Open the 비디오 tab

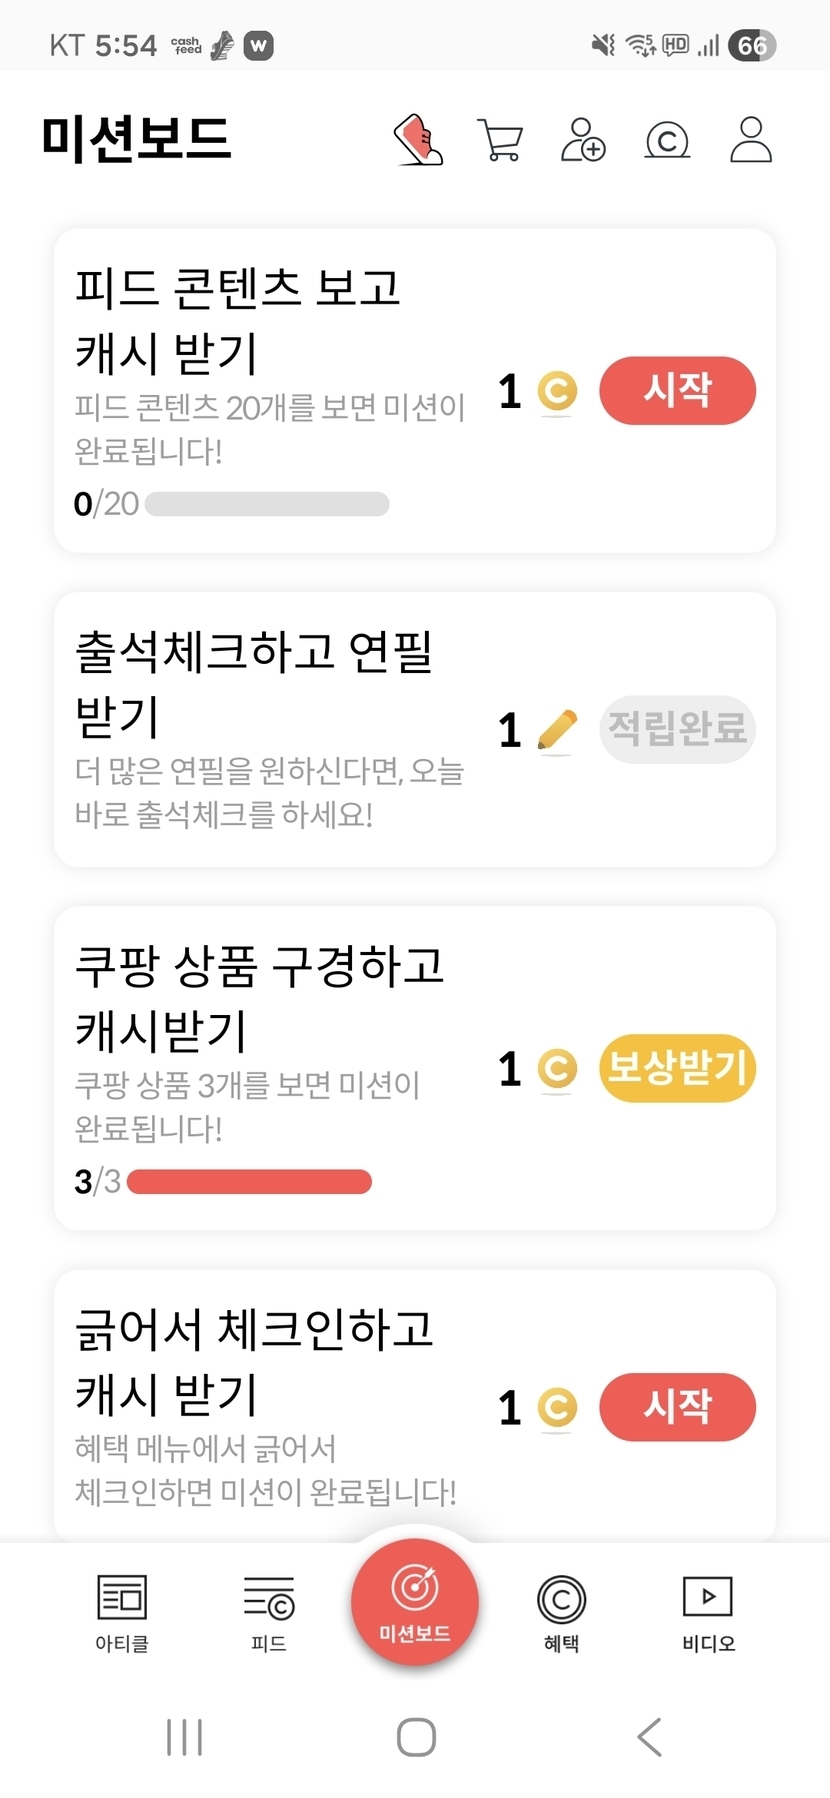[x=708, y=1612]
